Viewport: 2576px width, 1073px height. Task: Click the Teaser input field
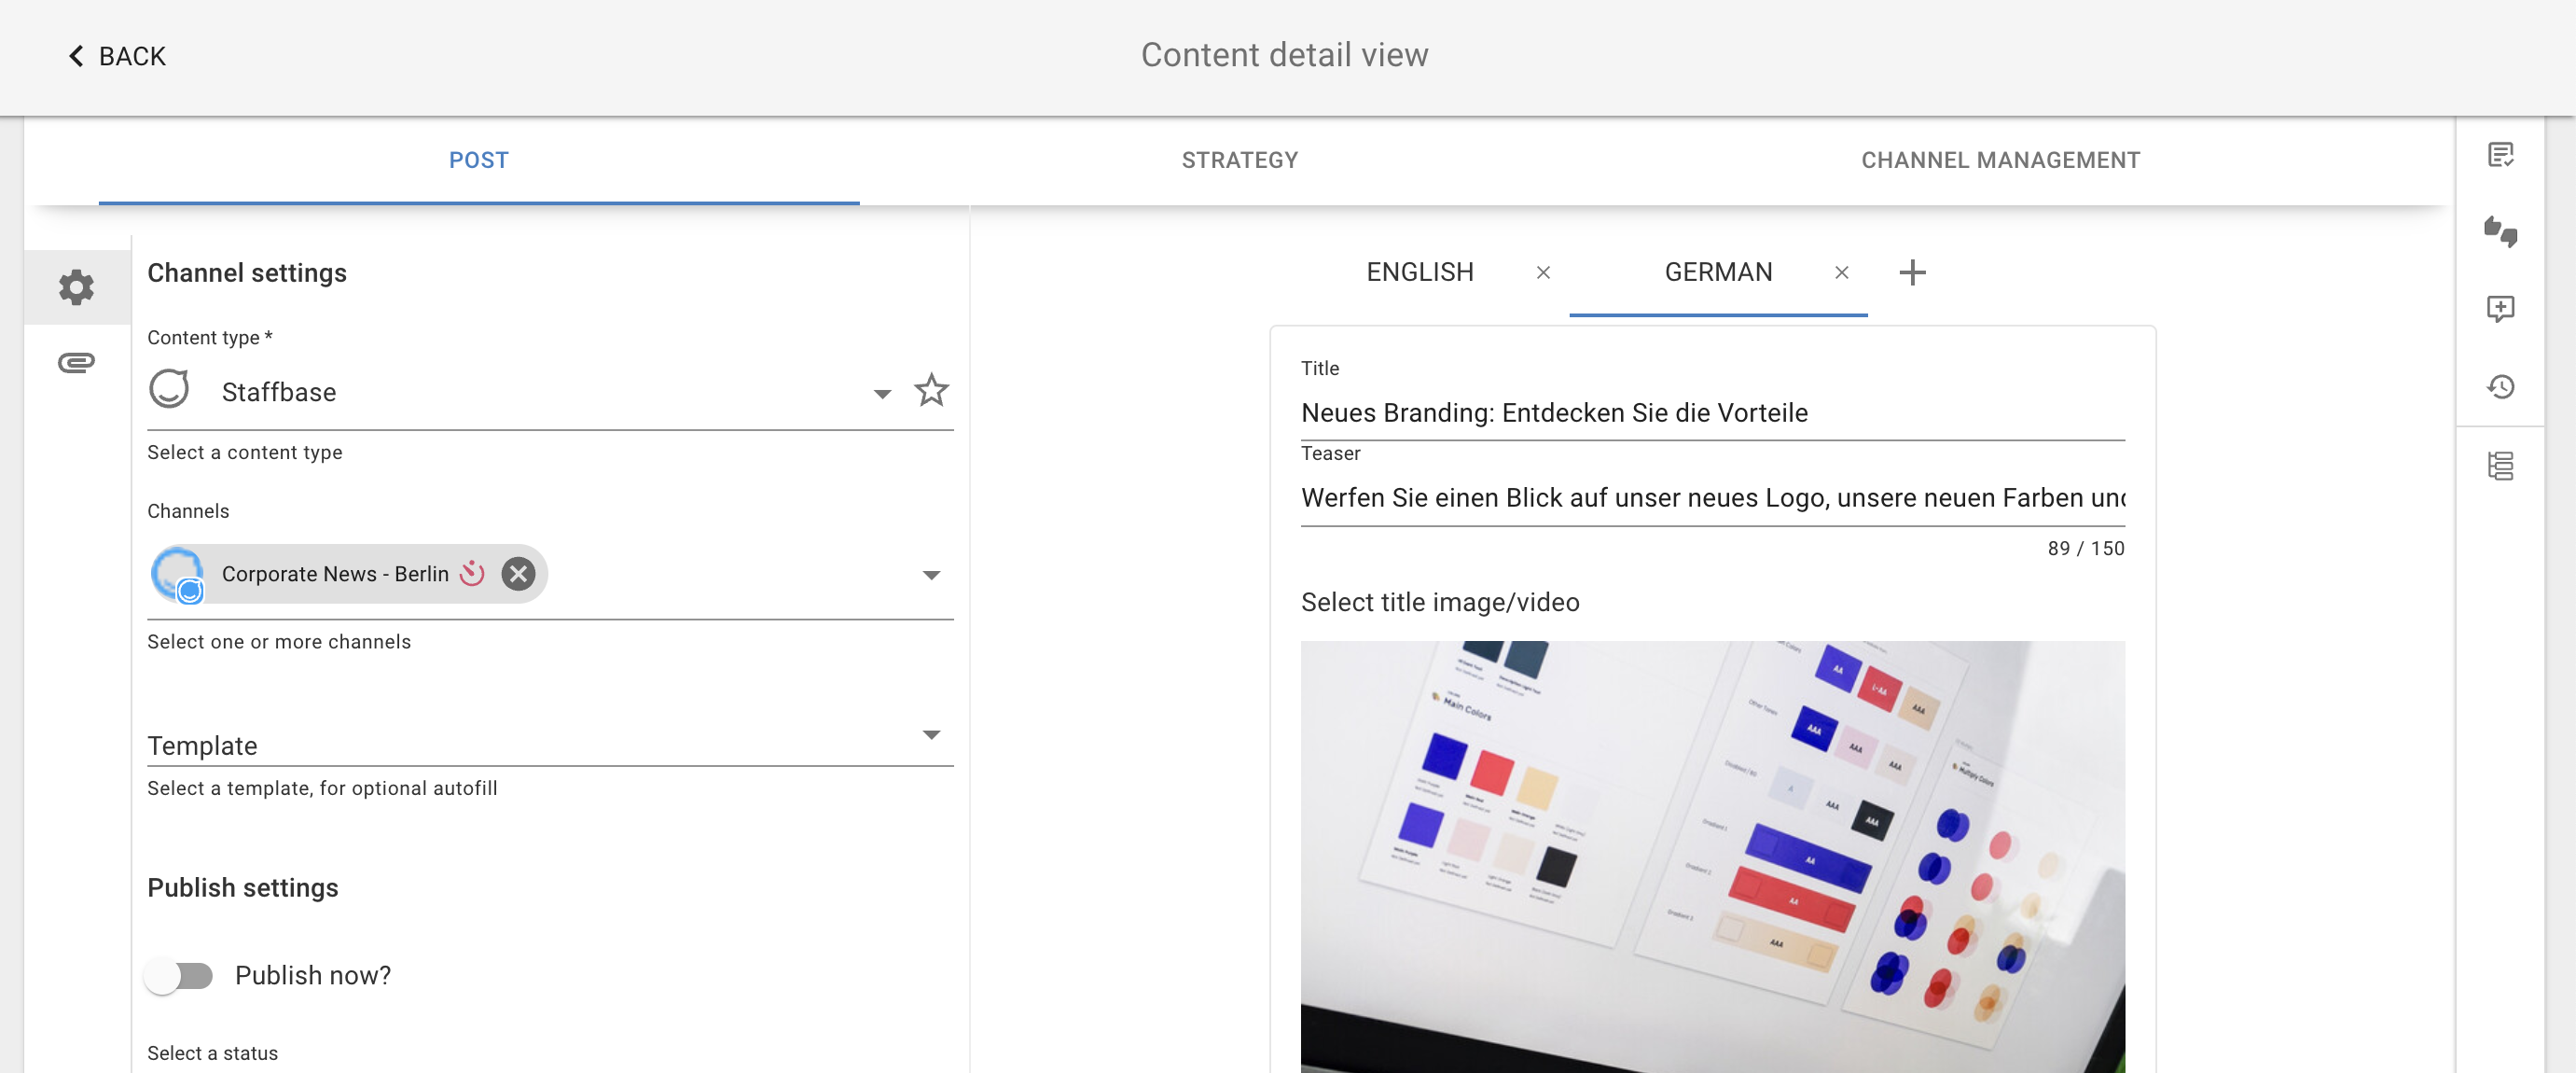click(1712, 497)
